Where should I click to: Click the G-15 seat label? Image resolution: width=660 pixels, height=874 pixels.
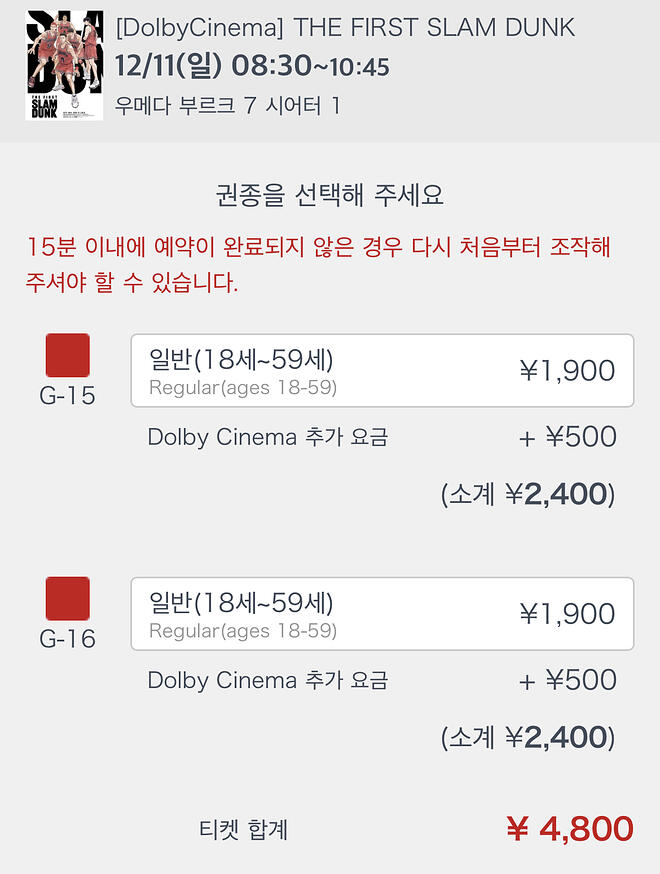click(68, 396)
